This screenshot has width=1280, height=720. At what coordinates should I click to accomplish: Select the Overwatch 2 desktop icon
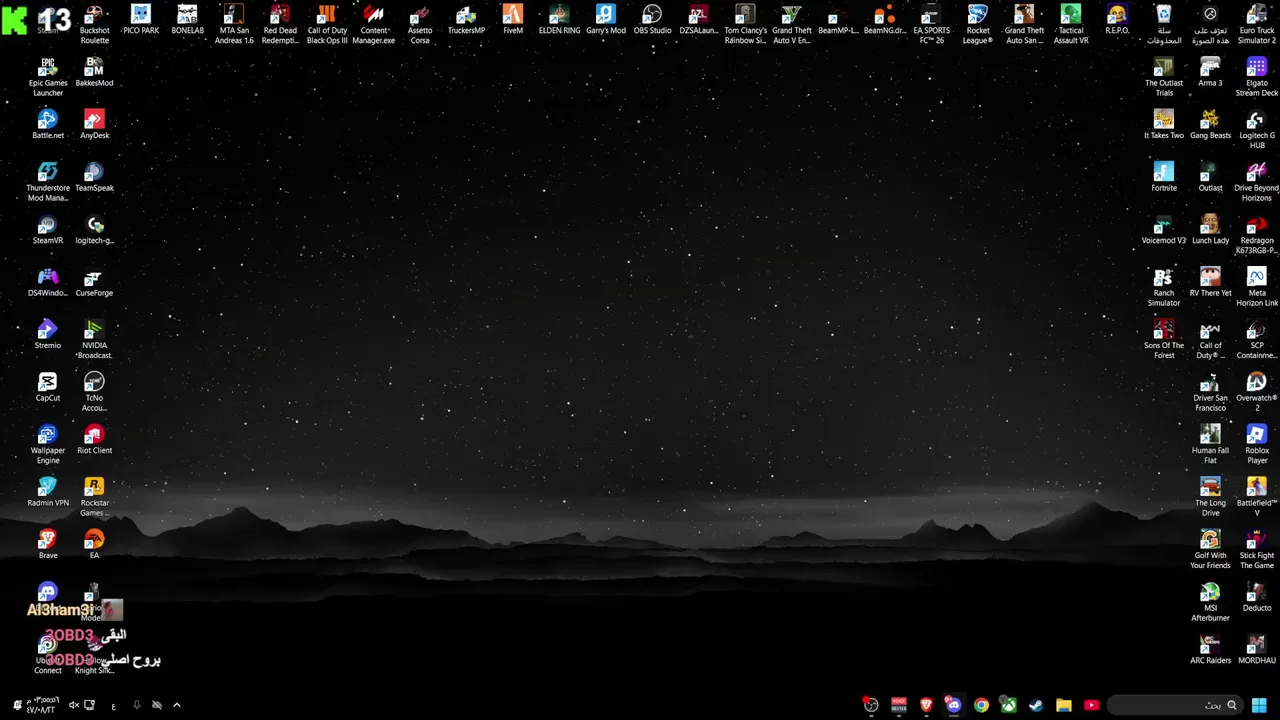tap(1257, 392)
